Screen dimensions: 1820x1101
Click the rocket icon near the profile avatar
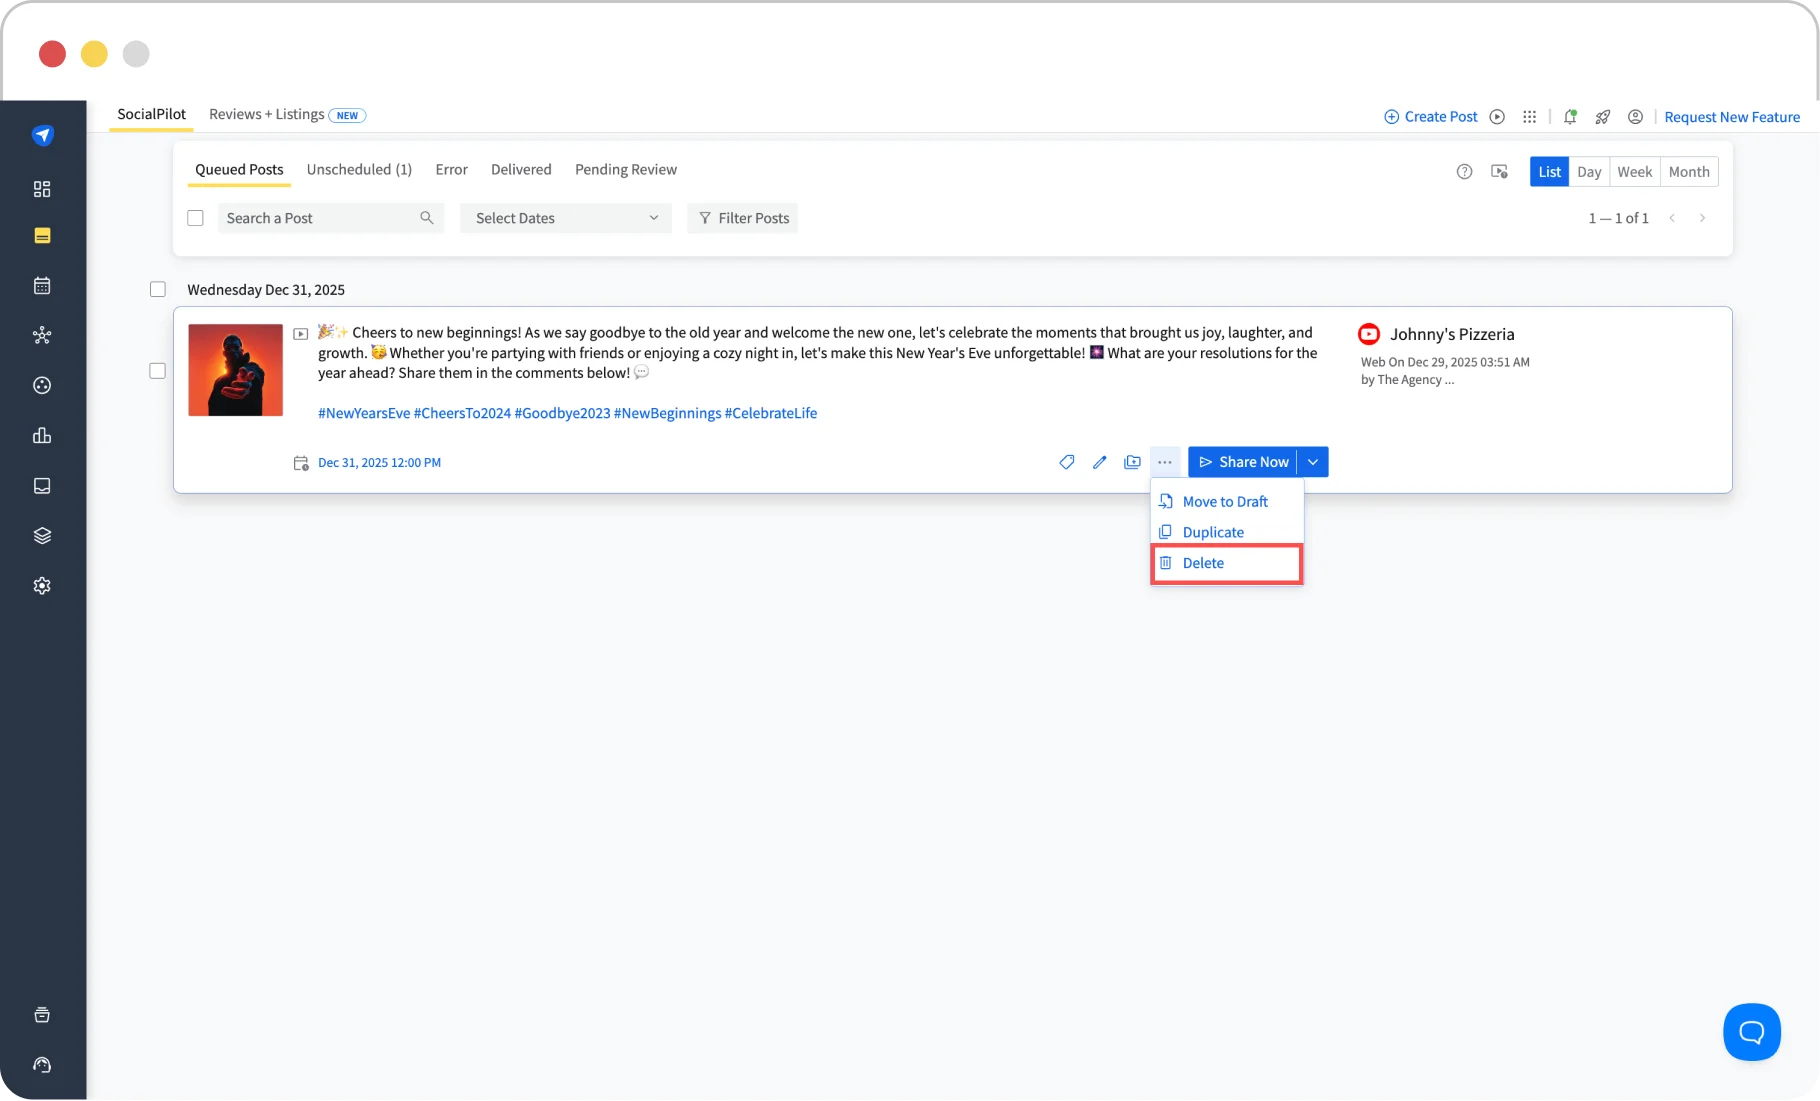1603,117
